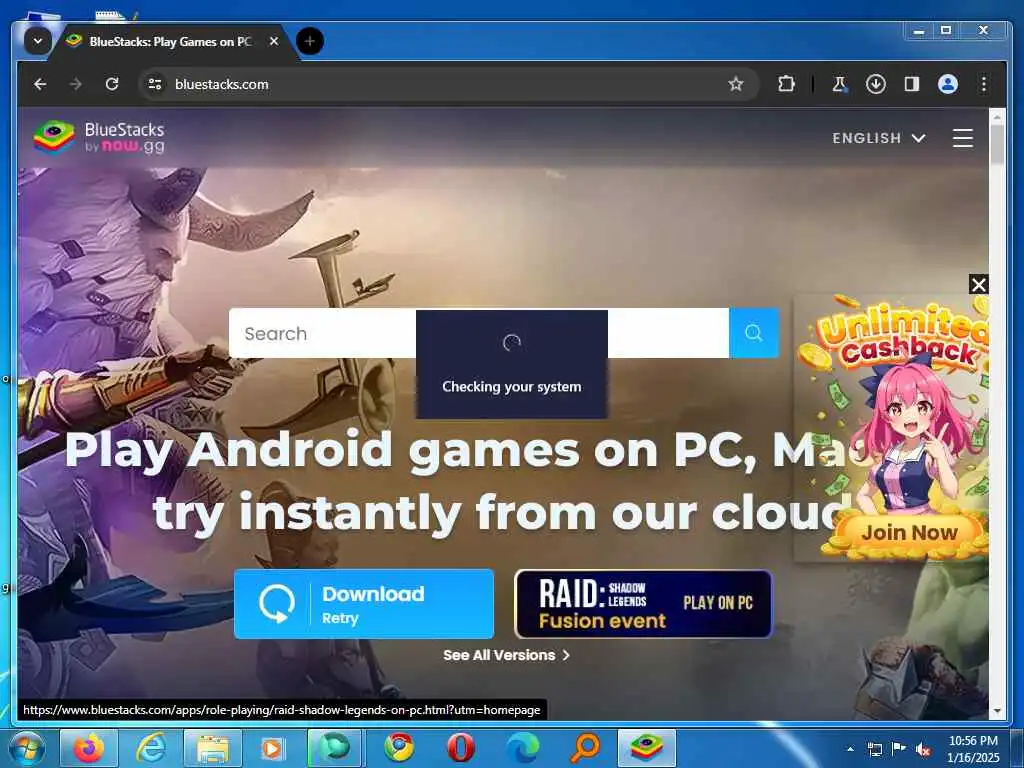Screen dimensions: 1024x768
Task: Switch to Google Chrome in taskbar
Action: [398, 748]
